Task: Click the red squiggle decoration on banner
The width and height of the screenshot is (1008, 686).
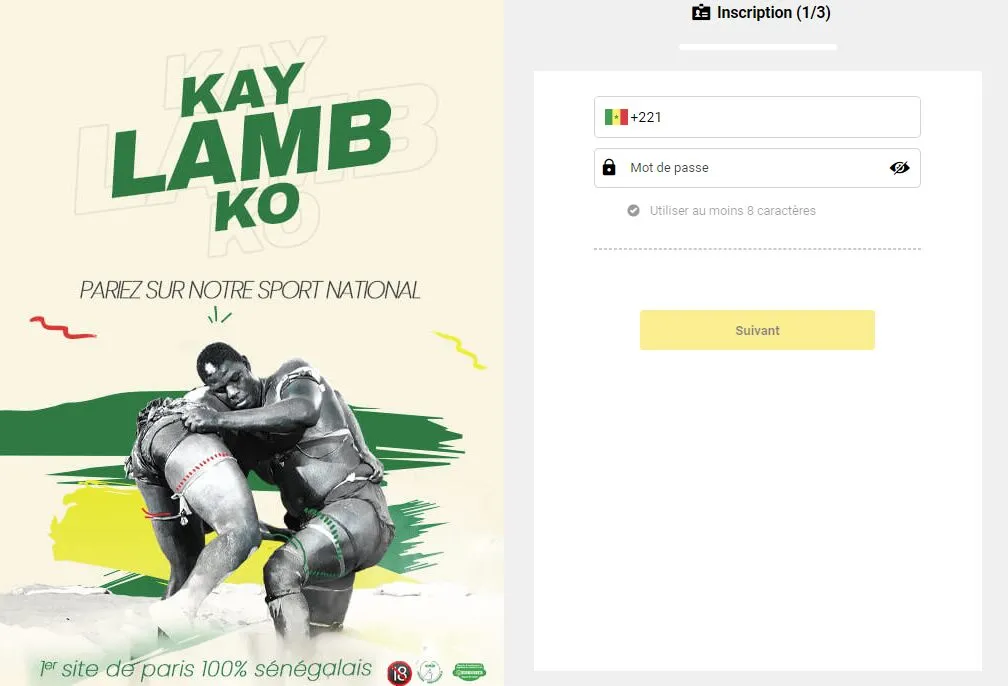Action: (x=62, y=327)
